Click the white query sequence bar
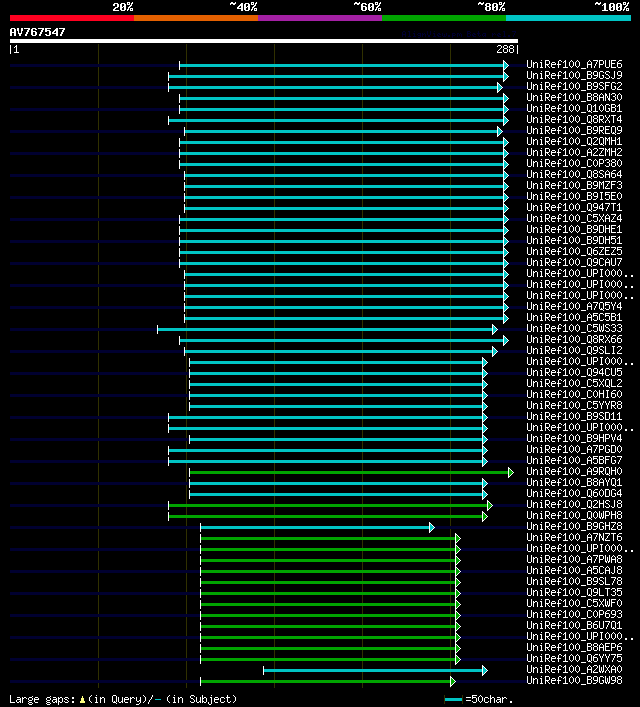This screenshot has height=707, width=640. [x=264, y=41]
